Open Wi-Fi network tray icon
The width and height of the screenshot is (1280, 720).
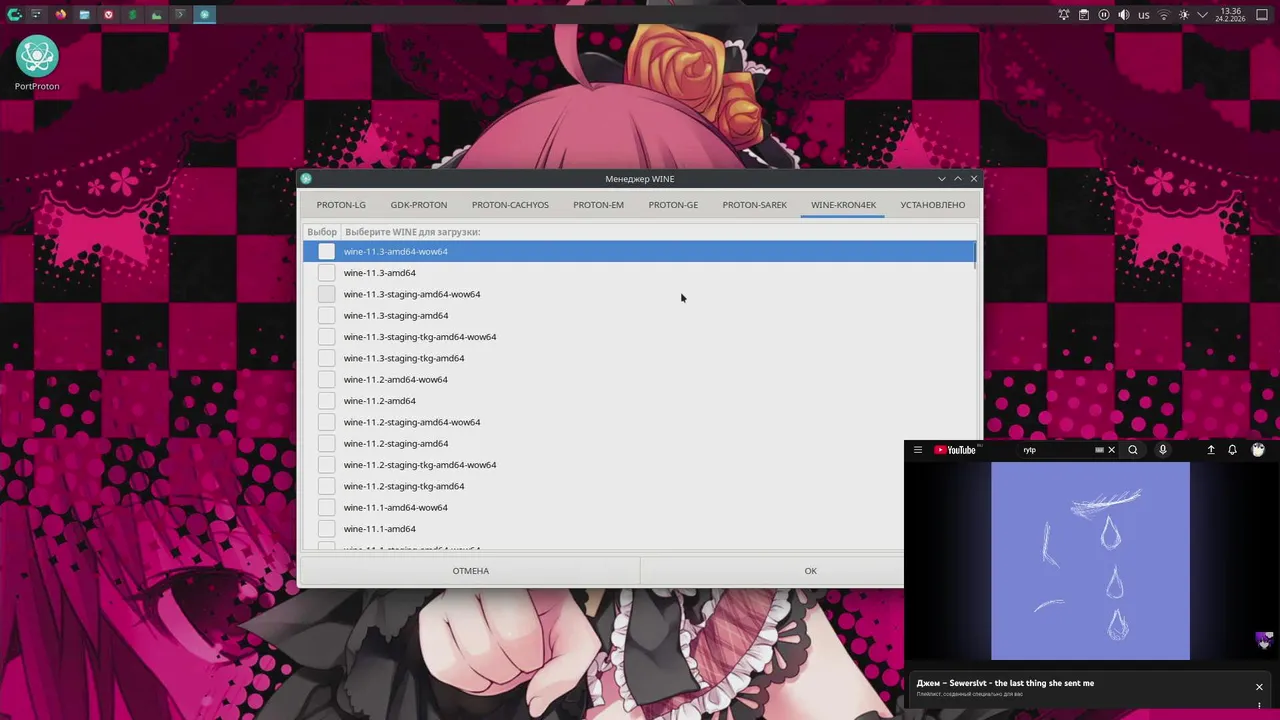tap(1164, 15)
